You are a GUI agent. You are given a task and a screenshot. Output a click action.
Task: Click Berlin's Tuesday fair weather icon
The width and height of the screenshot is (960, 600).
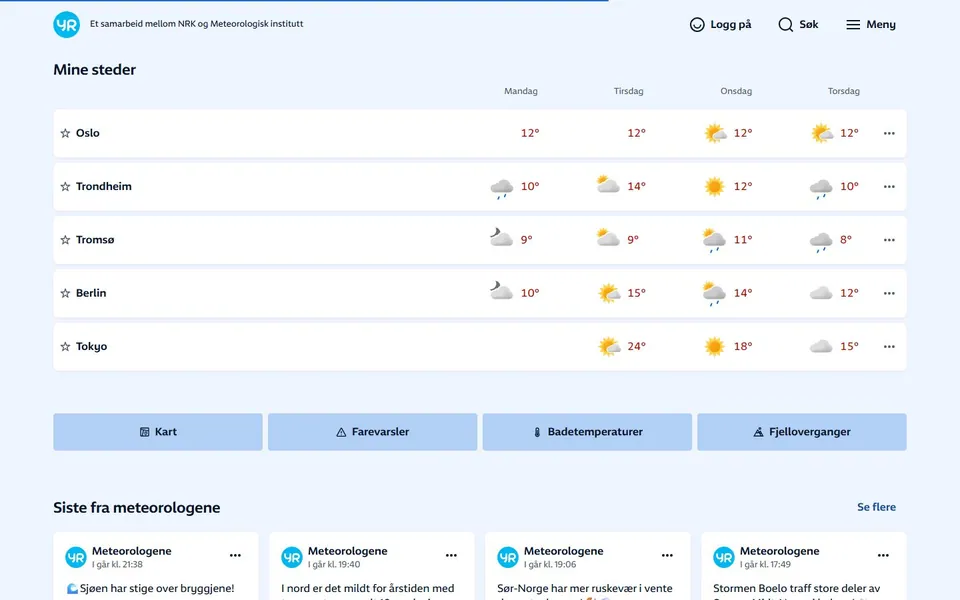(609, 293)
